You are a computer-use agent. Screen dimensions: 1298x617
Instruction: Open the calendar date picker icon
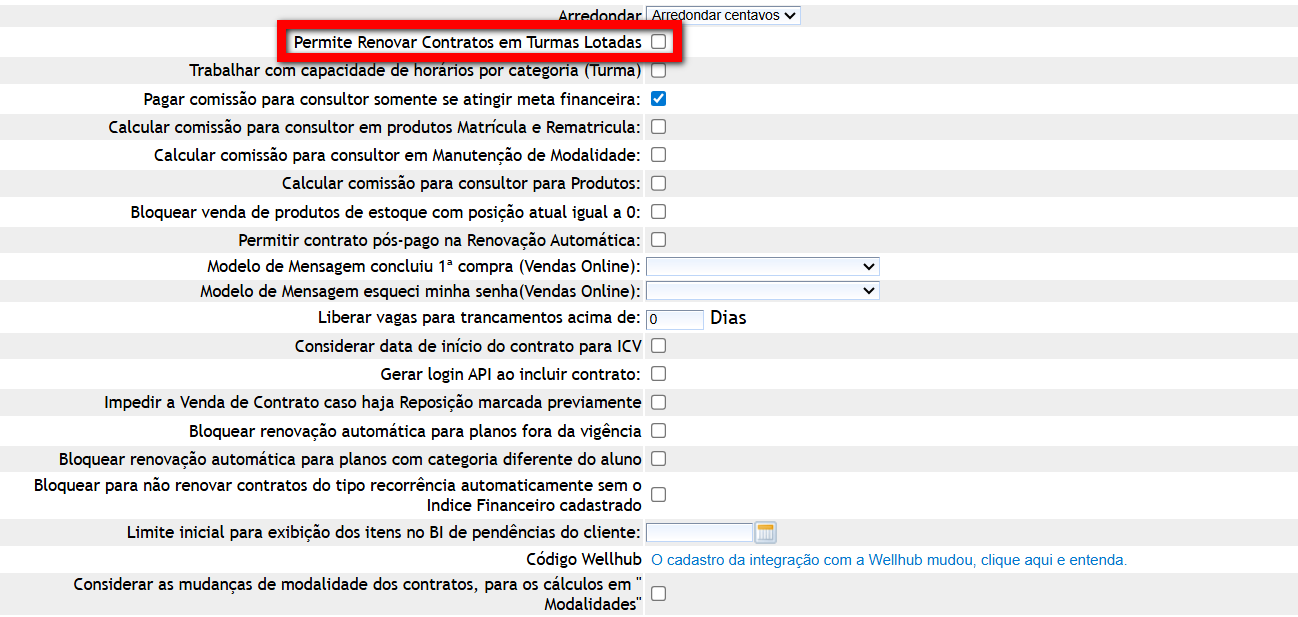coord(766,533)
